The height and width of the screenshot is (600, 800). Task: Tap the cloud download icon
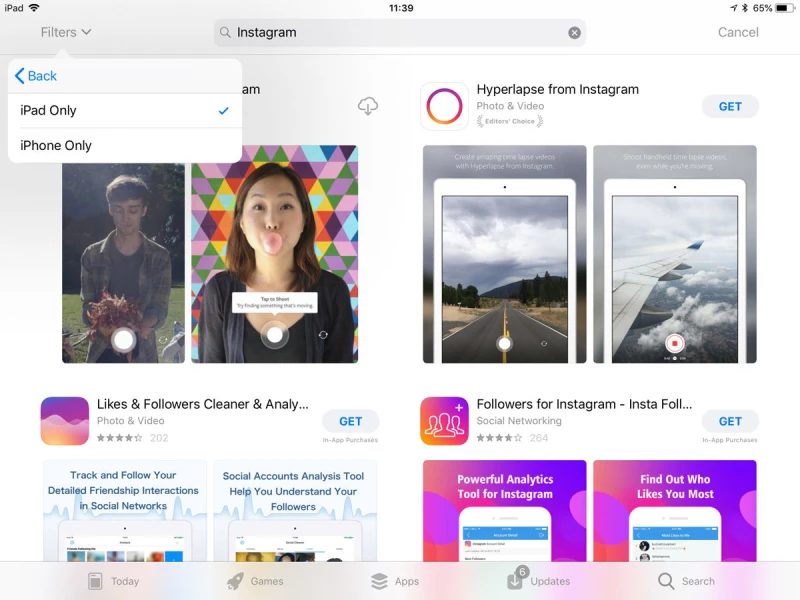tap(367, 106)
